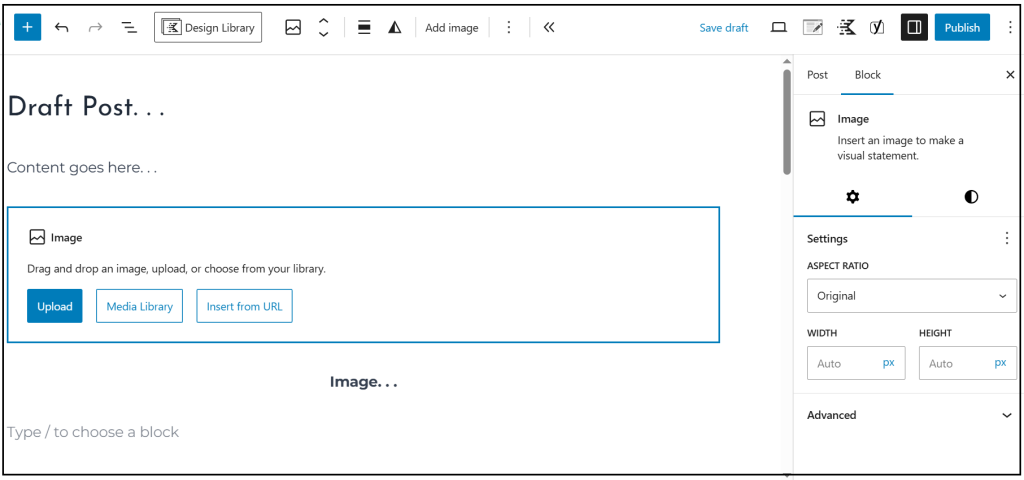Click the duotone filter triangle icon
Viewport: 1024px width, 480px height.
coord(395,28)
